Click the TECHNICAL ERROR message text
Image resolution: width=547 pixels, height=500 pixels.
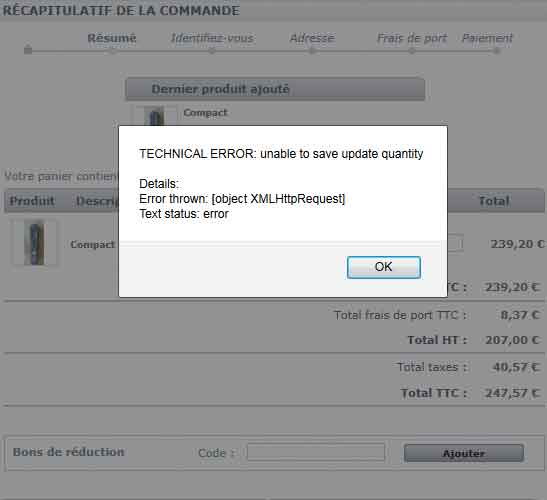[281, 154]
